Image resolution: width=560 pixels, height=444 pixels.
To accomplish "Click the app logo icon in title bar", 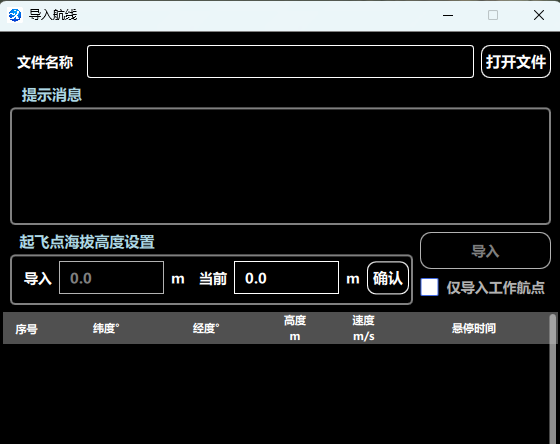I will (15, 15).
